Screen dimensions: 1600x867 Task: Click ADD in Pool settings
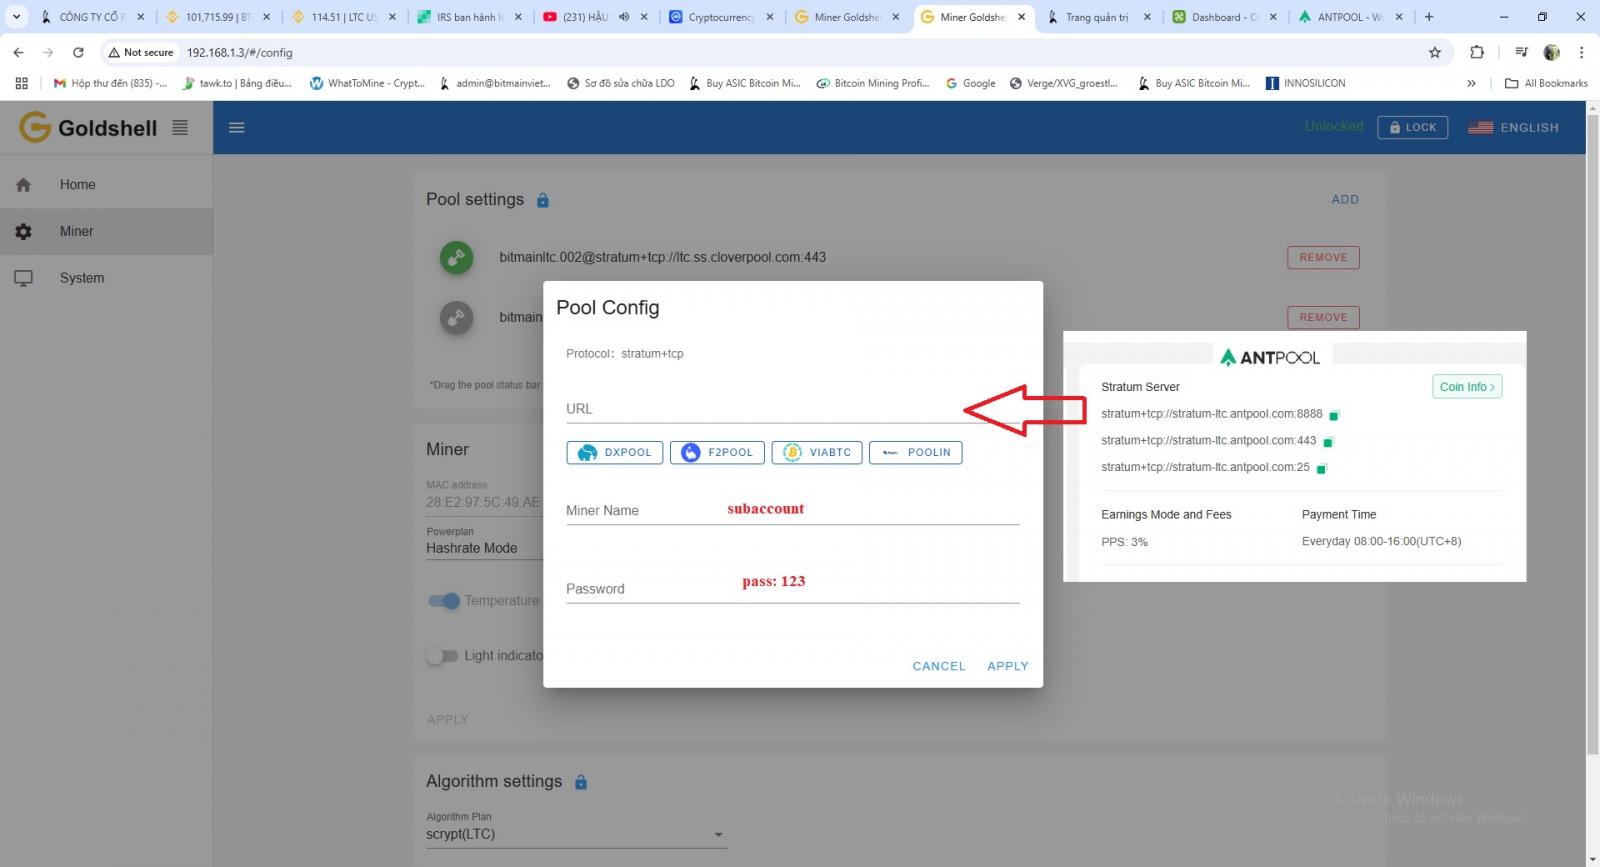coord(1345,200)
